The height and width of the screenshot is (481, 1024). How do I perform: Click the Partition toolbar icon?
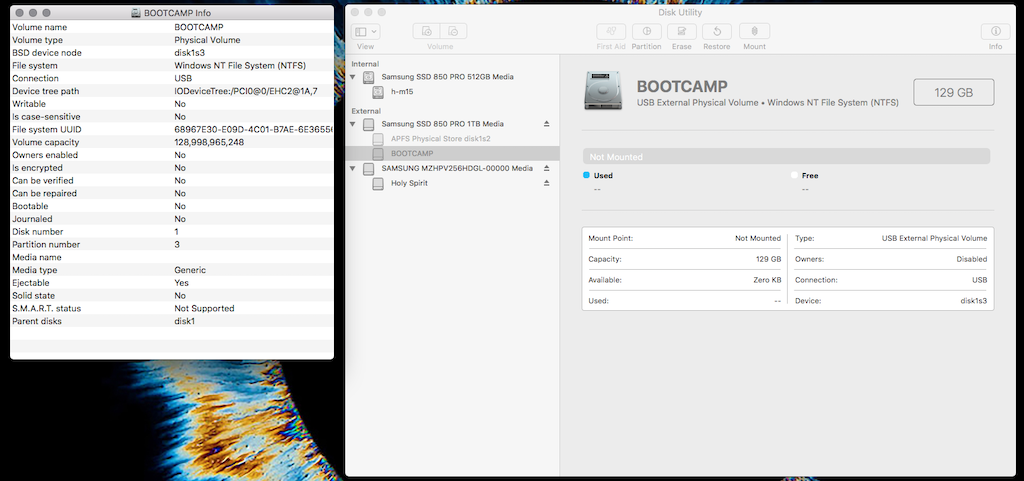pos(647,31)
